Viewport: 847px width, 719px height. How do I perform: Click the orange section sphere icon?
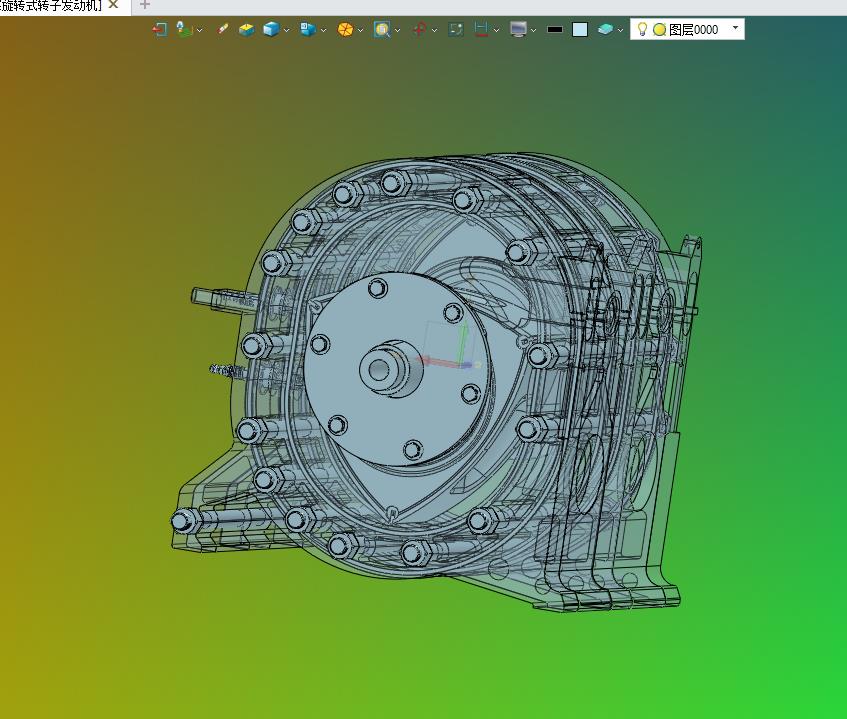[x=345, y=29]
